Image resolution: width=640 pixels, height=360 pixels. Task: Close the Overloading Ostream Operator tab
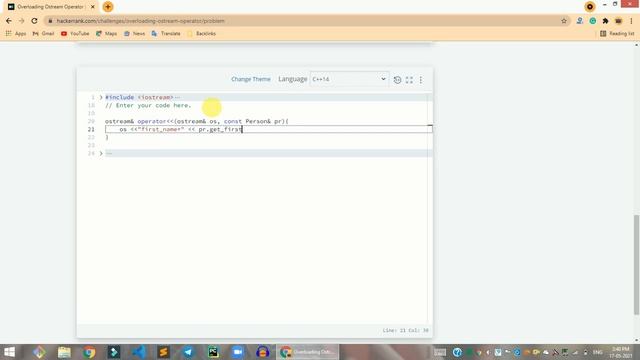pos(93,7)
